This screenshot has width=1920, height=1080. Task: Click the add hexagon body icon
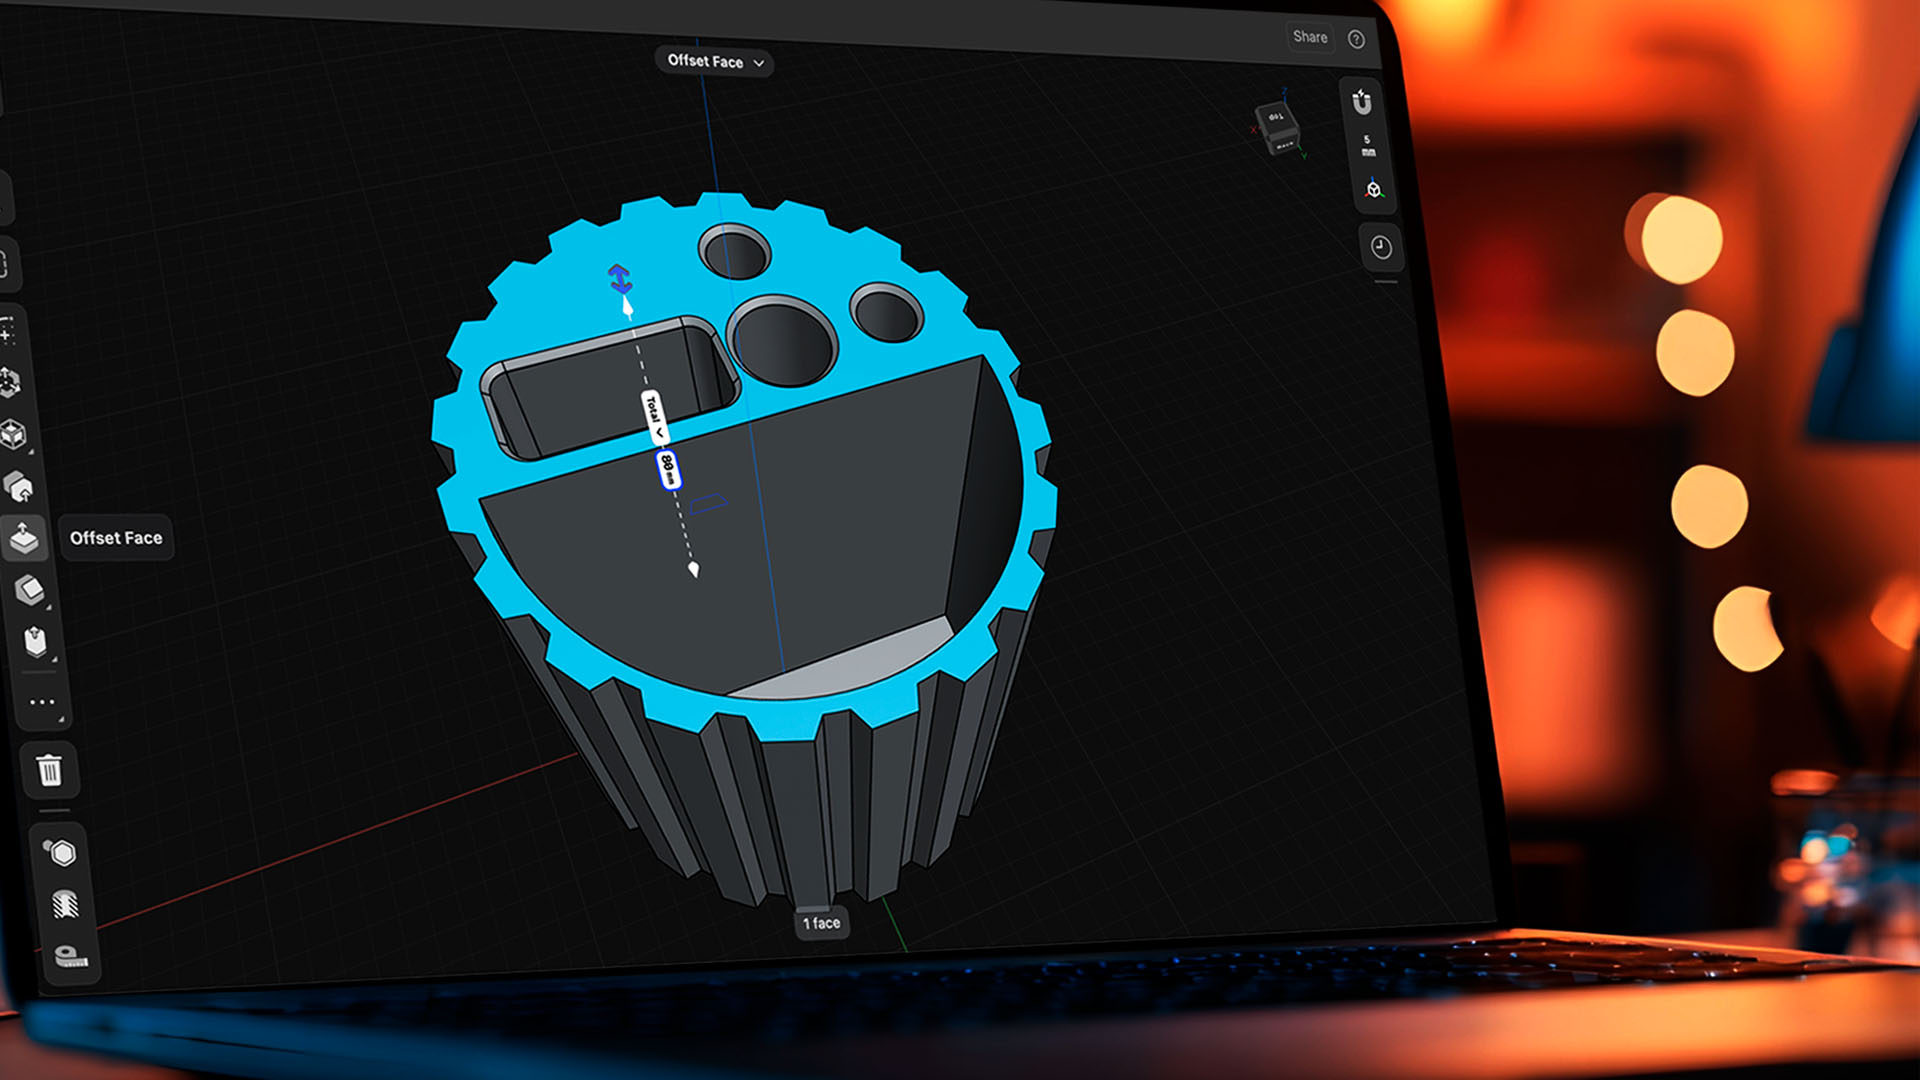click(x=61, y=853)
